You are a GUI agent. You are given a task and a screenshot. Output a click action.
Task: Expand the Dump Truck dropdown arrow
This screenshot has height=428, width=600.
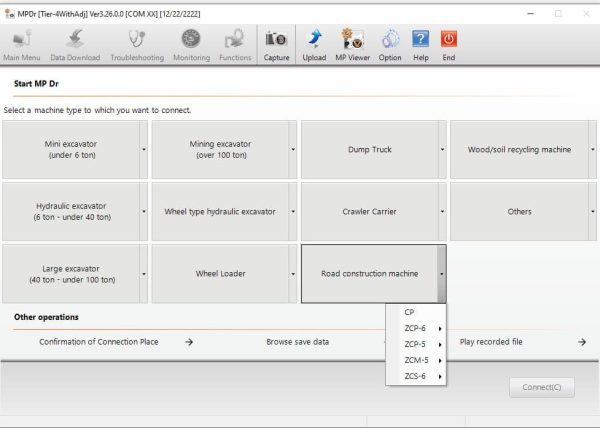point(442,150)
